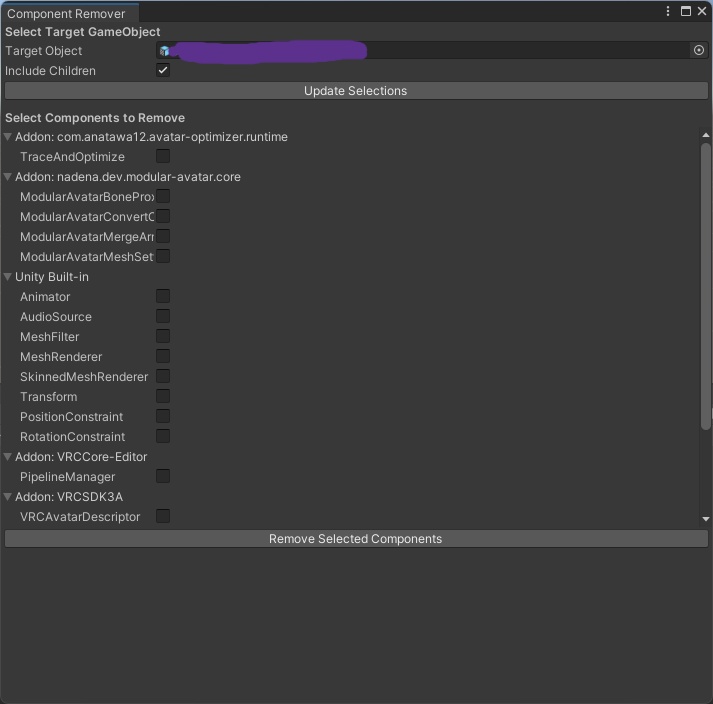Image resolution: width=713 pixels, height=704 pixels.
Task: Check the Transform checkbox
Action: pyautogui.click(x=163, y=396)
